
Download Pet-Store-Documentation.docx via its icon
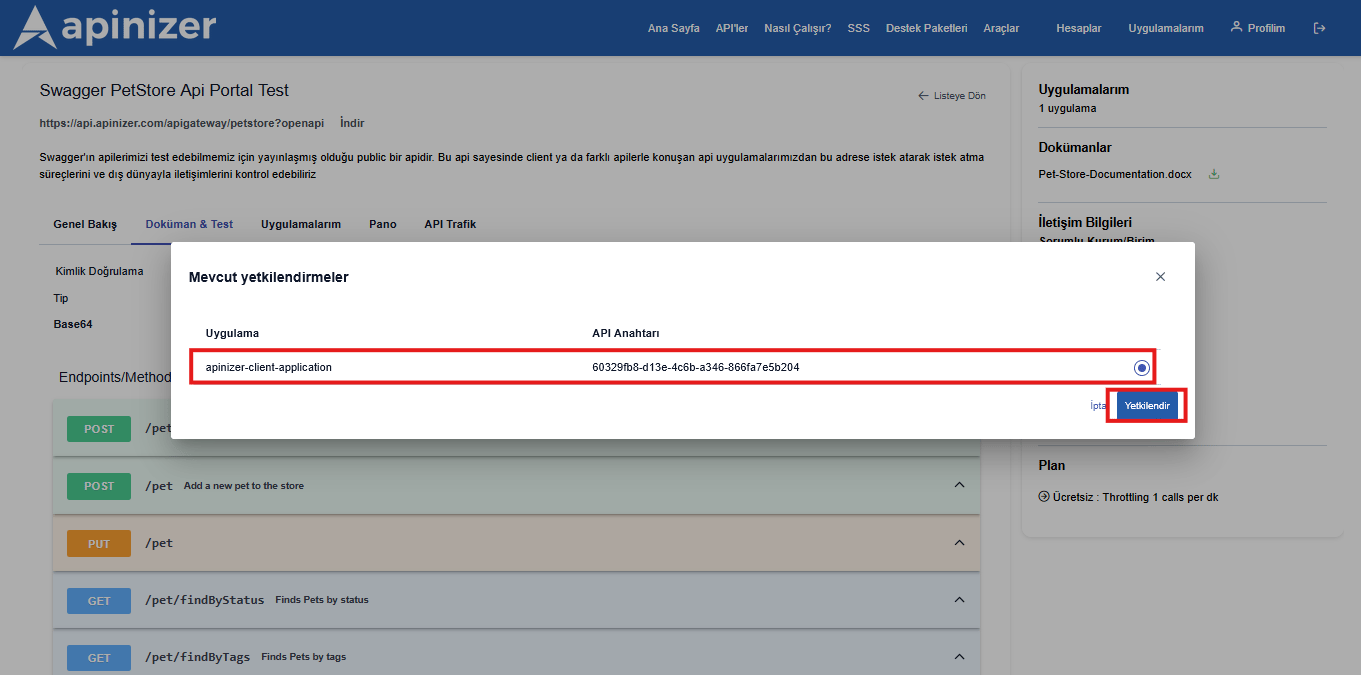[1214, 174]
